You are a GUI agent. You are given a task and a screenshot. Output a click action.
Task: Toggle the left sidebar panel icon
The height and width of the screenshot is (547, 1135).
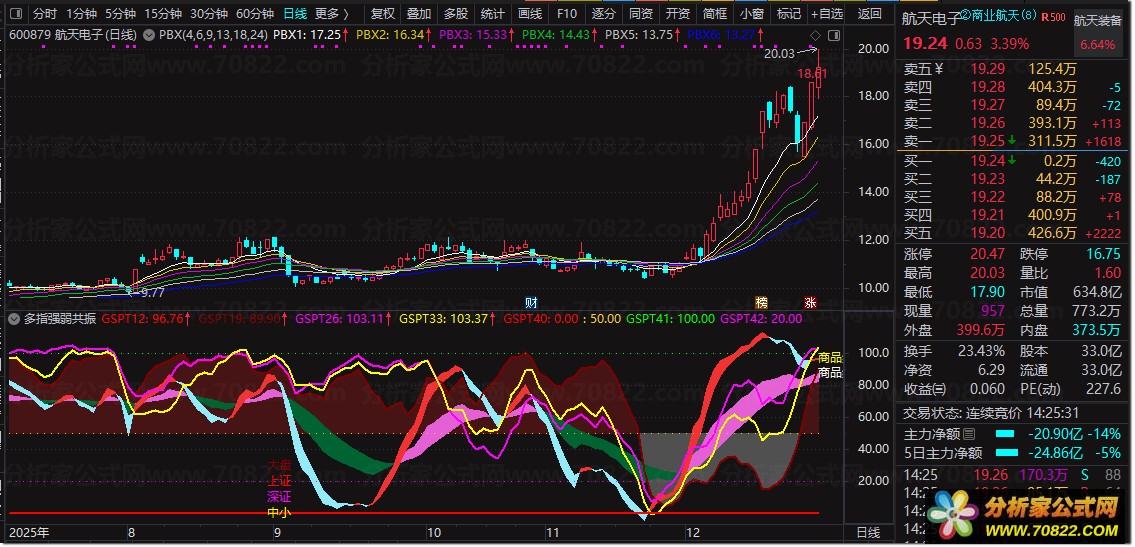[17, 13]
